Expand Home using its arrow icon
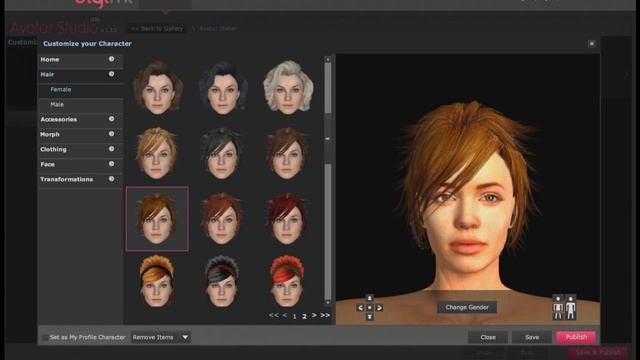 [x=111, y=59]
